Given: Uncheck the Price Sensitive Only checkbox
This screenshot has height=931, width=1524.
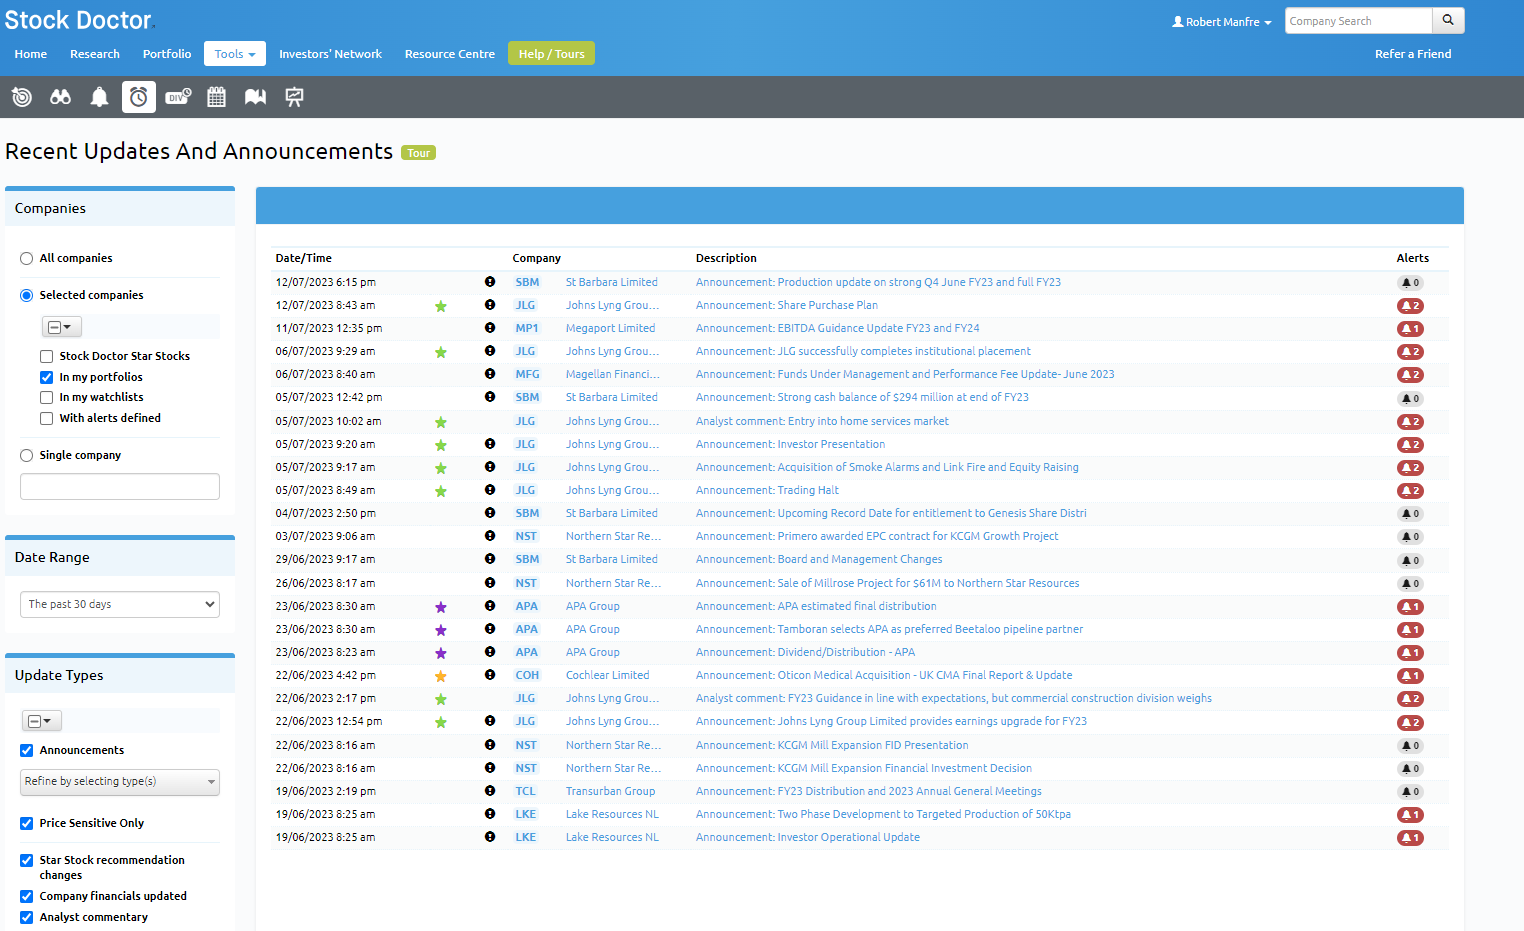Looking at the screenshot, I should coord(27,824).
